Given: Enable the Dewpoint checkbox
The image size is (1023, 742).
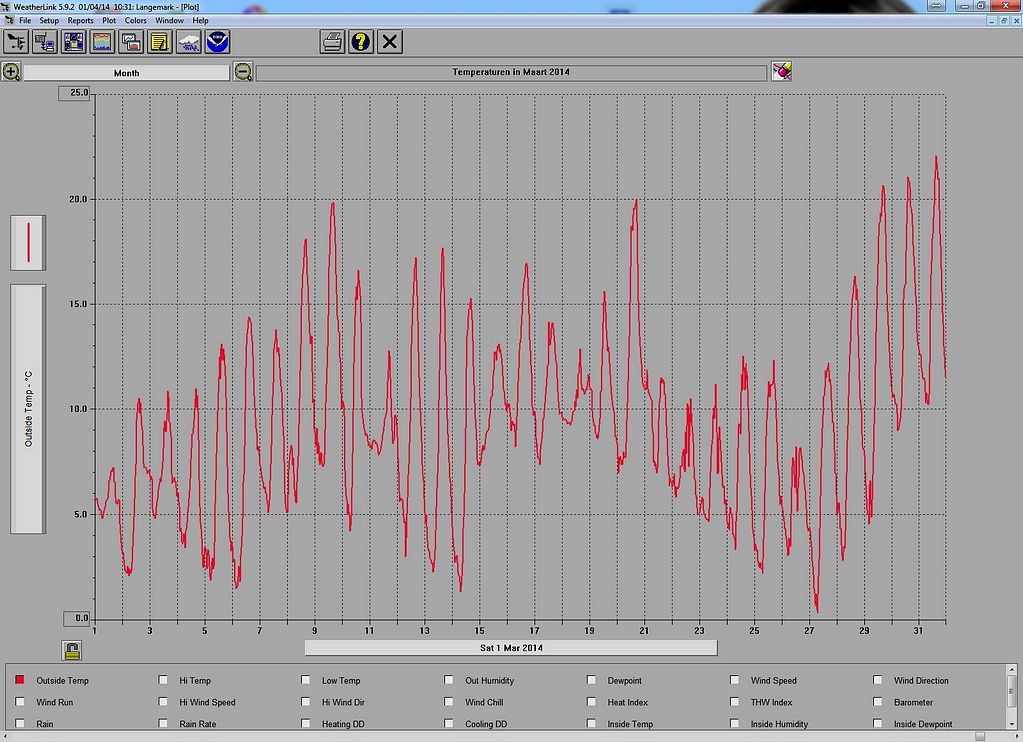Looking at the screenshot, I should (x=591, y=680).
